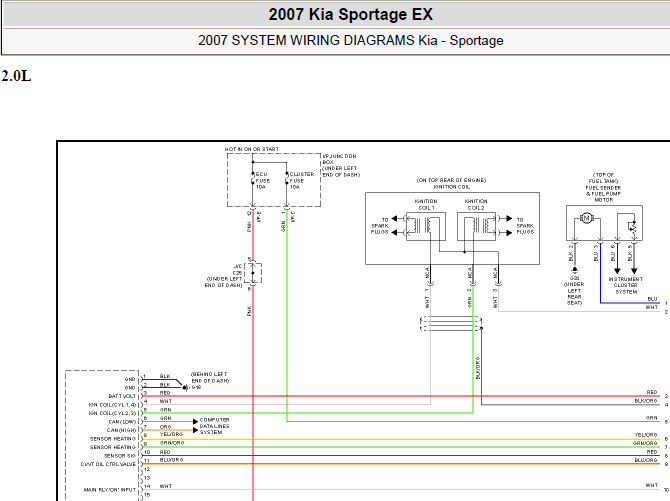Click the J/C C25 joint connector box
This screenshot has width=670, height=501.
253,273
